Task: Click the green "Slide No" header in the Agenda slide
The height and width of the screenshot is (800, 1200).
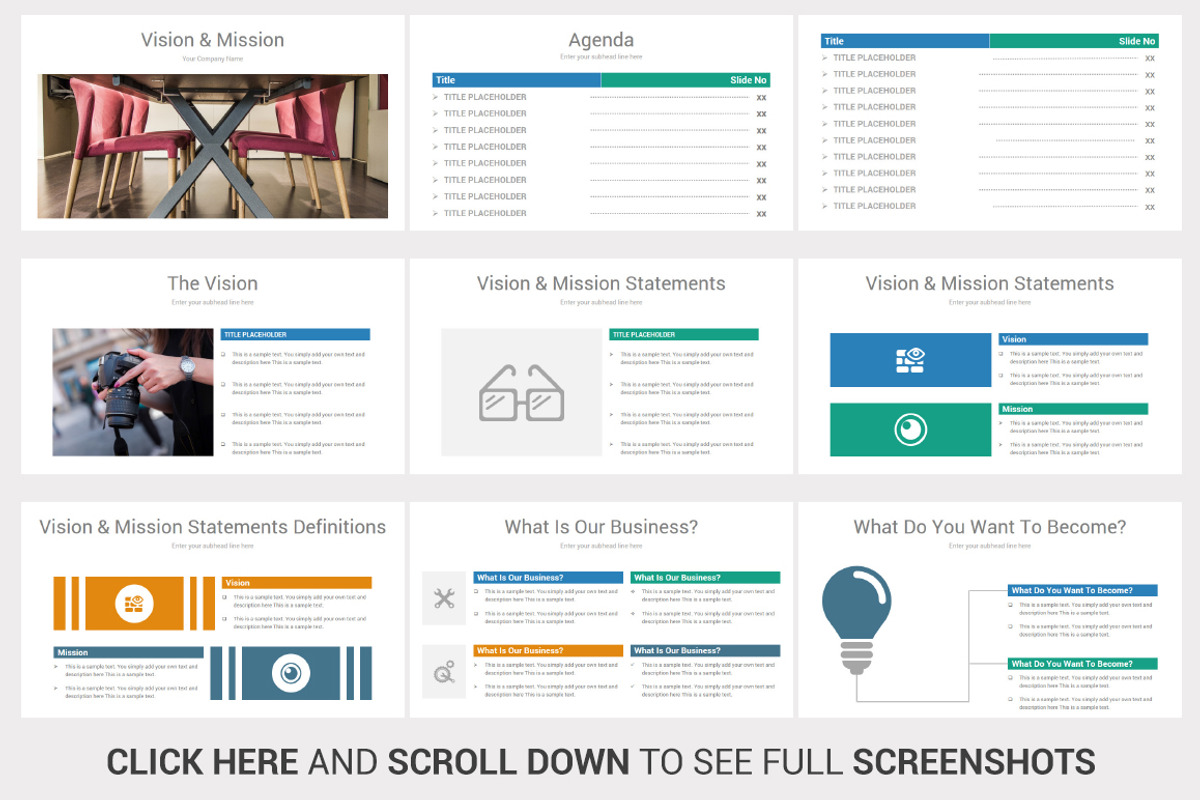Action: click(x=686, y=80)
